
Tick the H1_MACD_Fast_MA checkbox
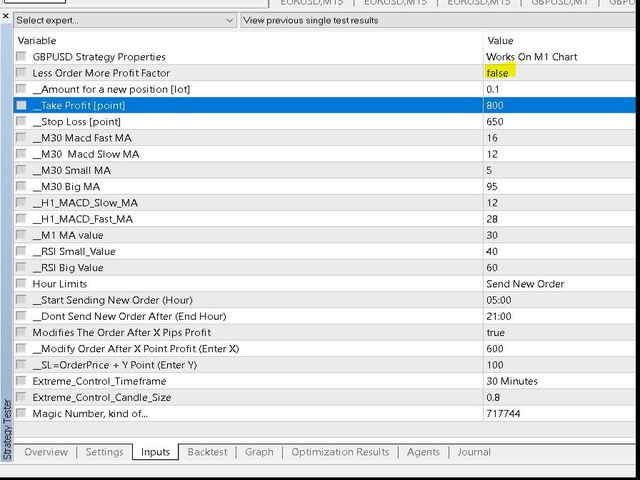tap(21, 218)
